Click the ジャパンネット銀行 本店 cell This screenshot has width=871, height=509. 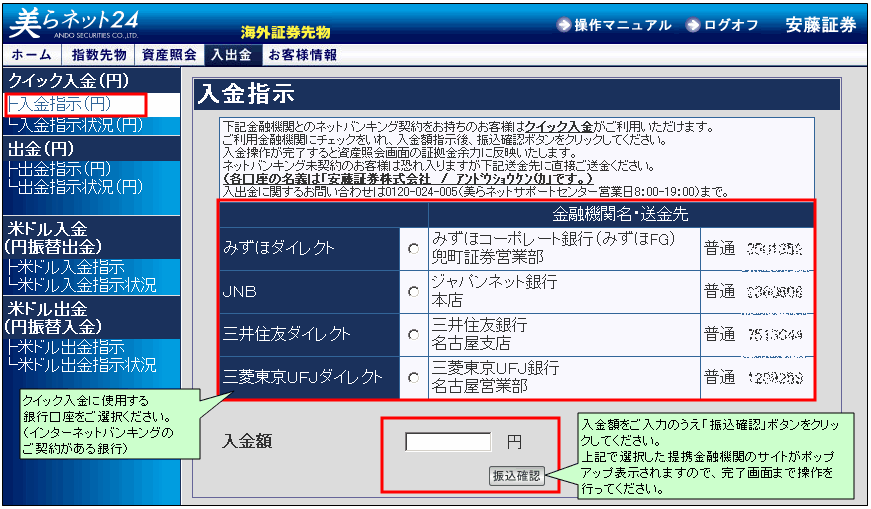[x=564, y=291]
